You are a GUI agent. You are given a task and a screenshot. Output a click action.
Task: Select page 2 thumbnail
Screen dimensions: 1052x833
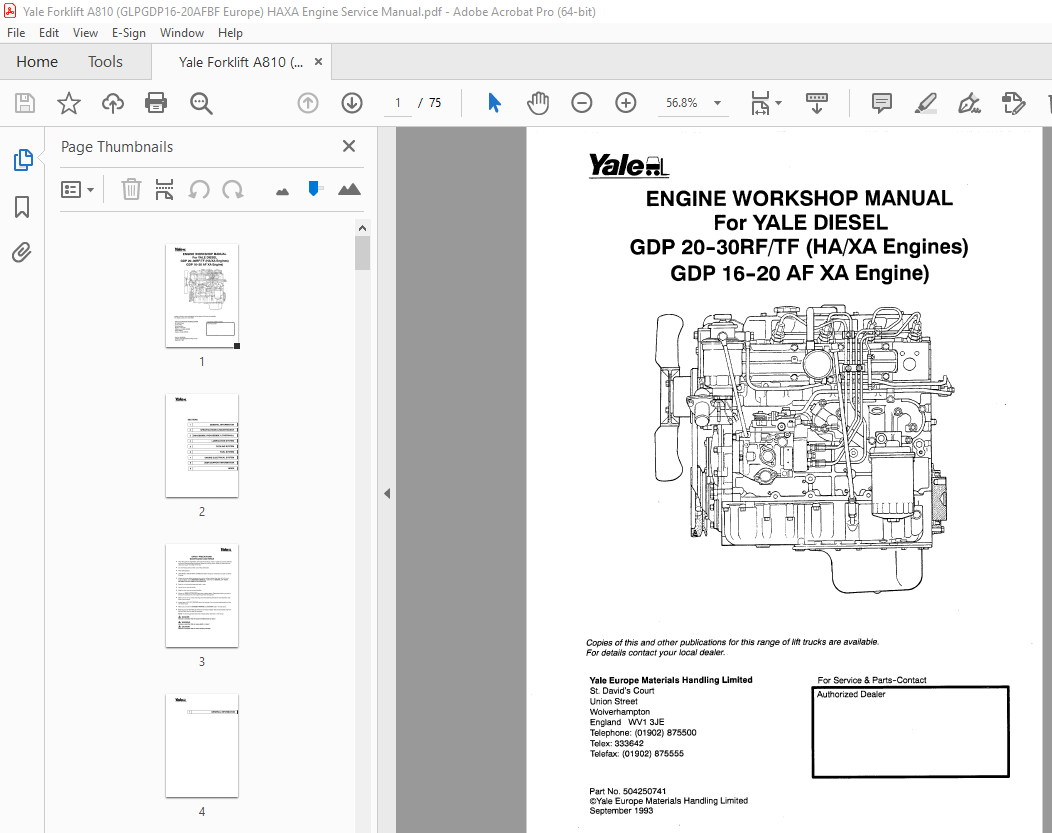202,446
